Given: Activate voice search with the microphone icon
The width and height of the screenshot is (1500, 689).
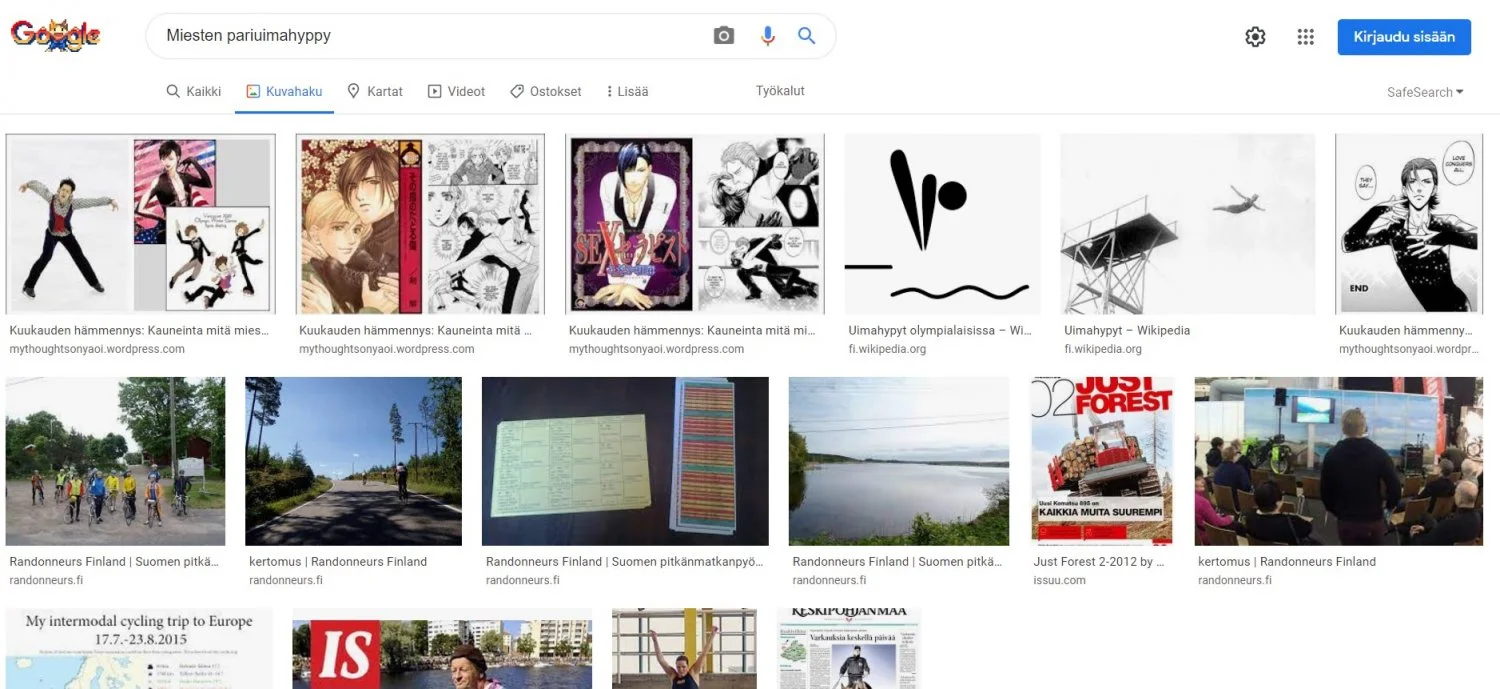Looking at the screenshot, I should pyautogui.click(x=767, y=35).
